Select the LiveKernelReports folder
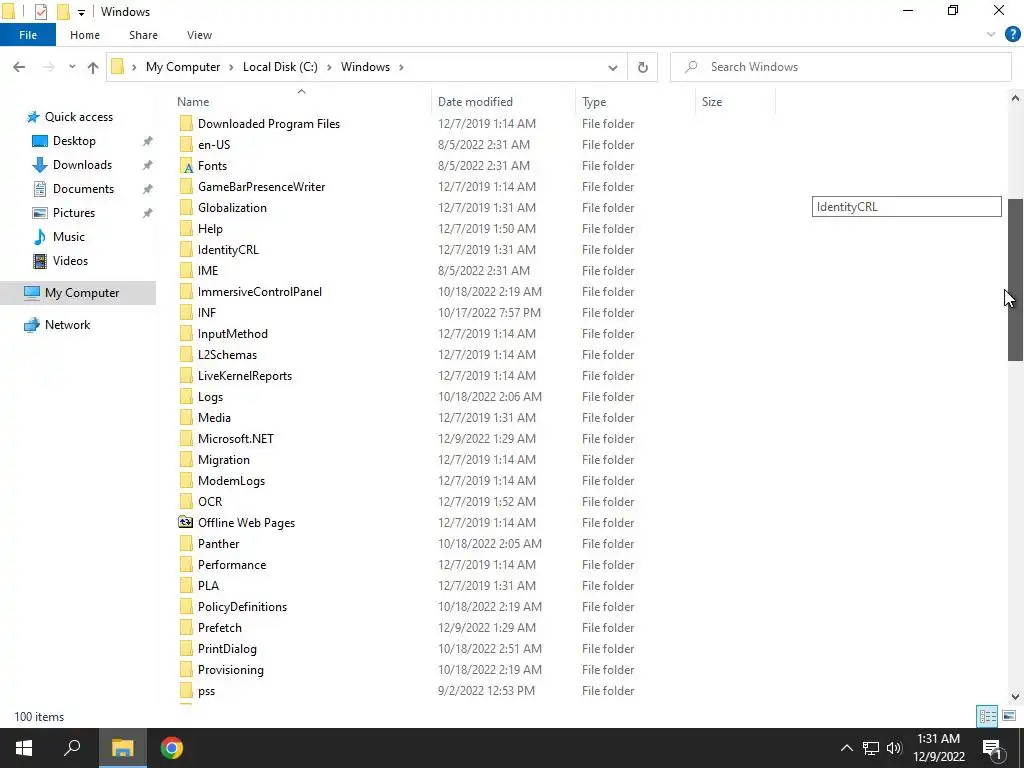 tap(245, 376)
